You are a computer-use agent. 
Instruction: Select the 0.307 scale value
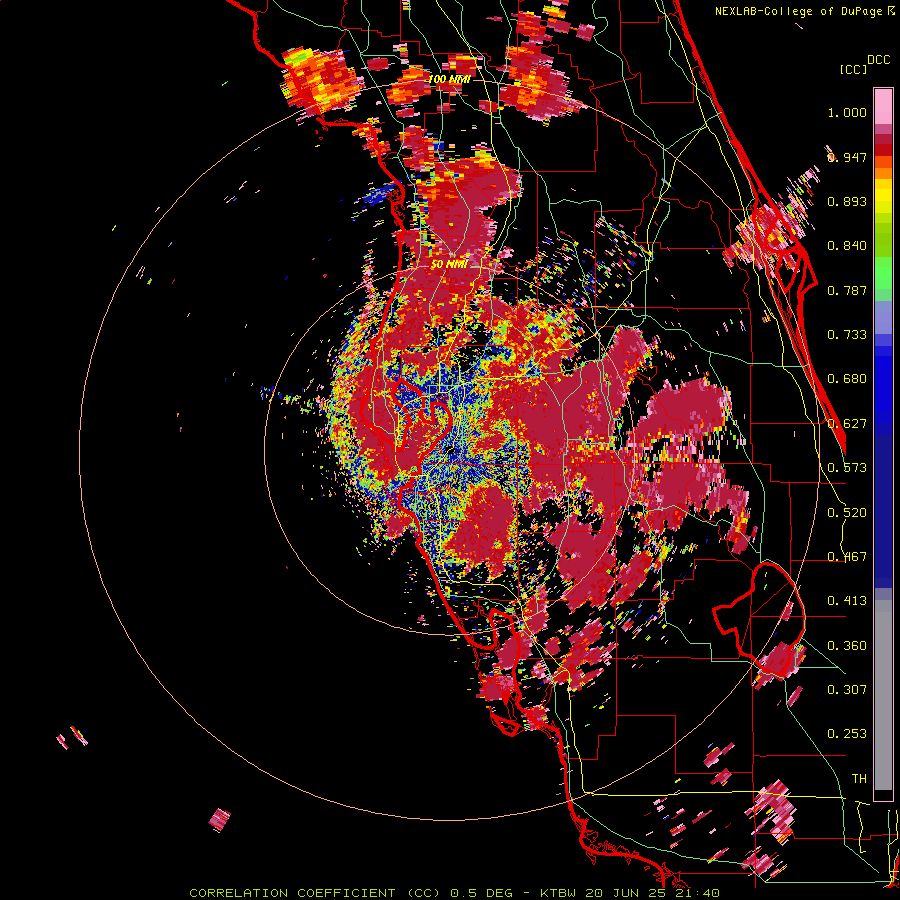click(847, 690)
